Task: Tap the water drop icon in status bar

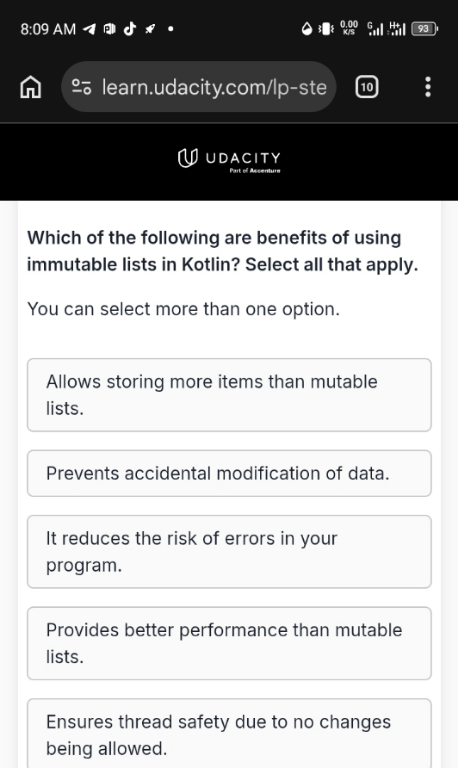Action: point(307,29)
